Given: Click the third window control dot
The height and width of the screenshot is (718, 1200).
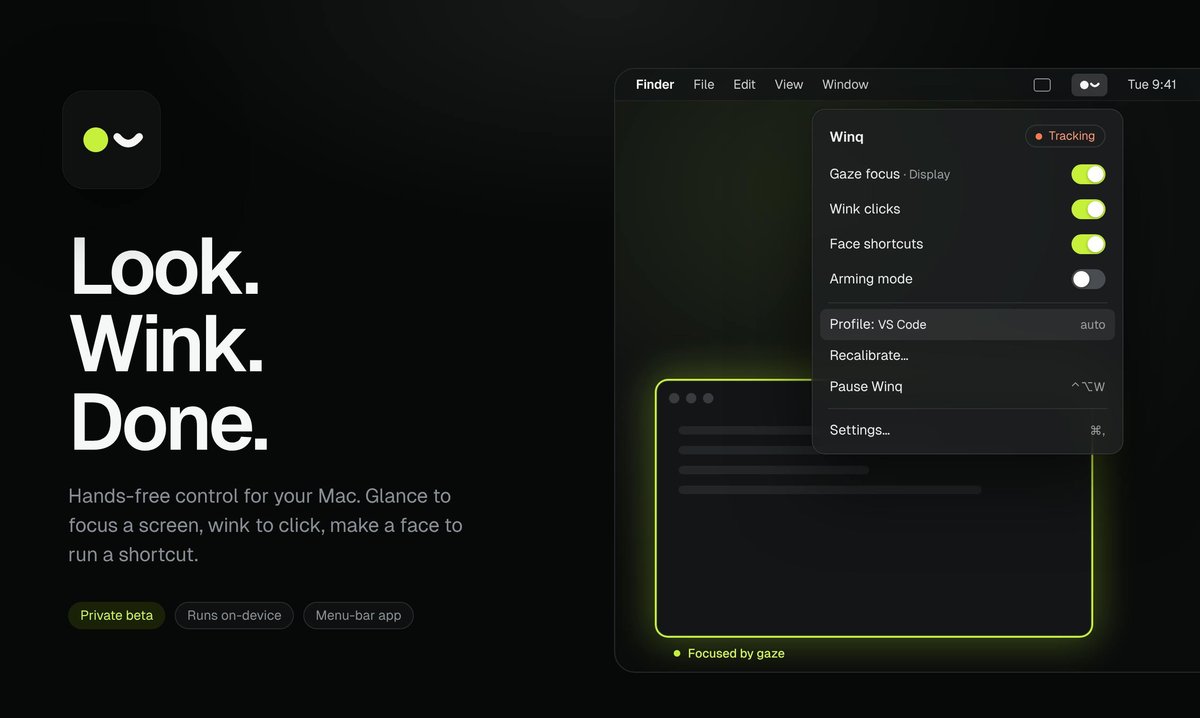Looking at the screenshot, I should coord(708,398).
